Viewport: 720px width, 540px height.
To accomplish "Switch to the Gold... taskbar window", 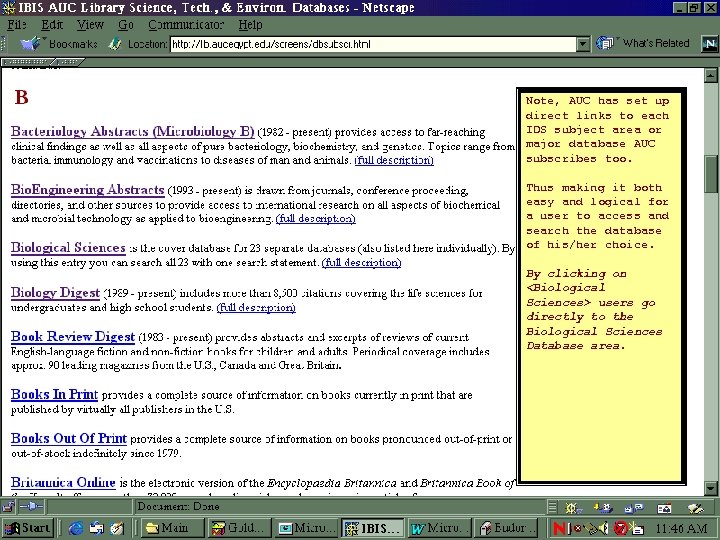I will pyautogui.click(x=239, y=528).
